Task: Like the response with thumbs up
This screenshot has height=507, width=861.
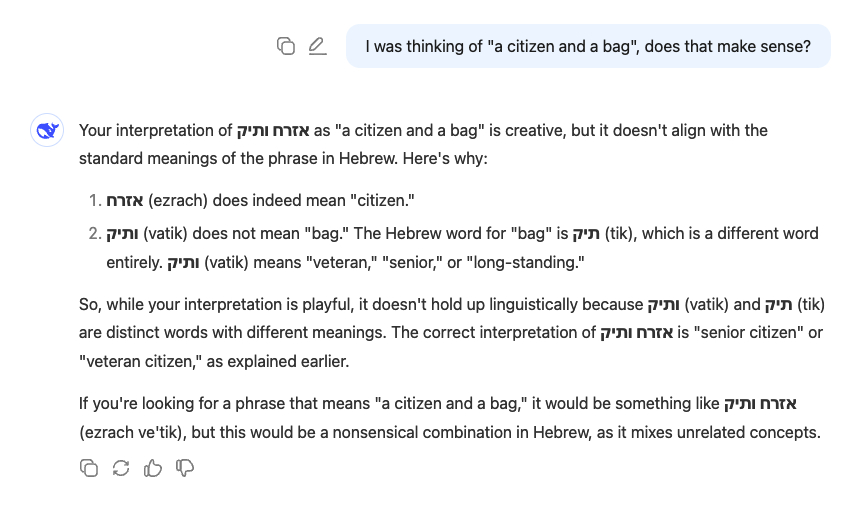Action: click(153, 467)
